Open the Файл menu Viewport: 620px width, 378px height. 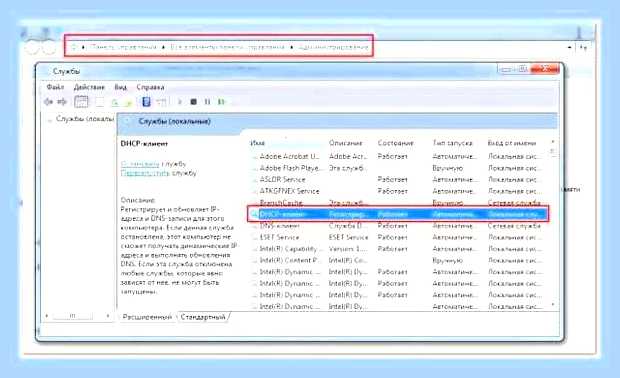[x=55, y=87]
